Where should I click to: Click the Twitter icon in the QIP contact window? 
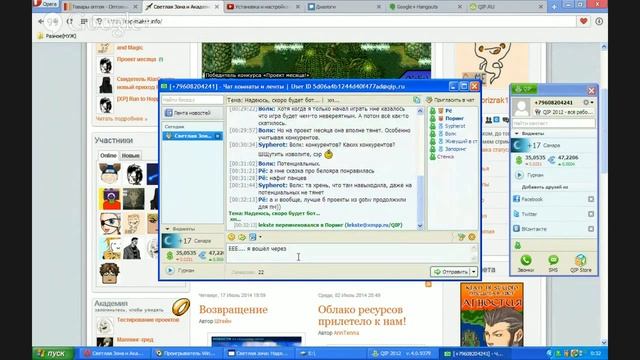coord(516,213)
